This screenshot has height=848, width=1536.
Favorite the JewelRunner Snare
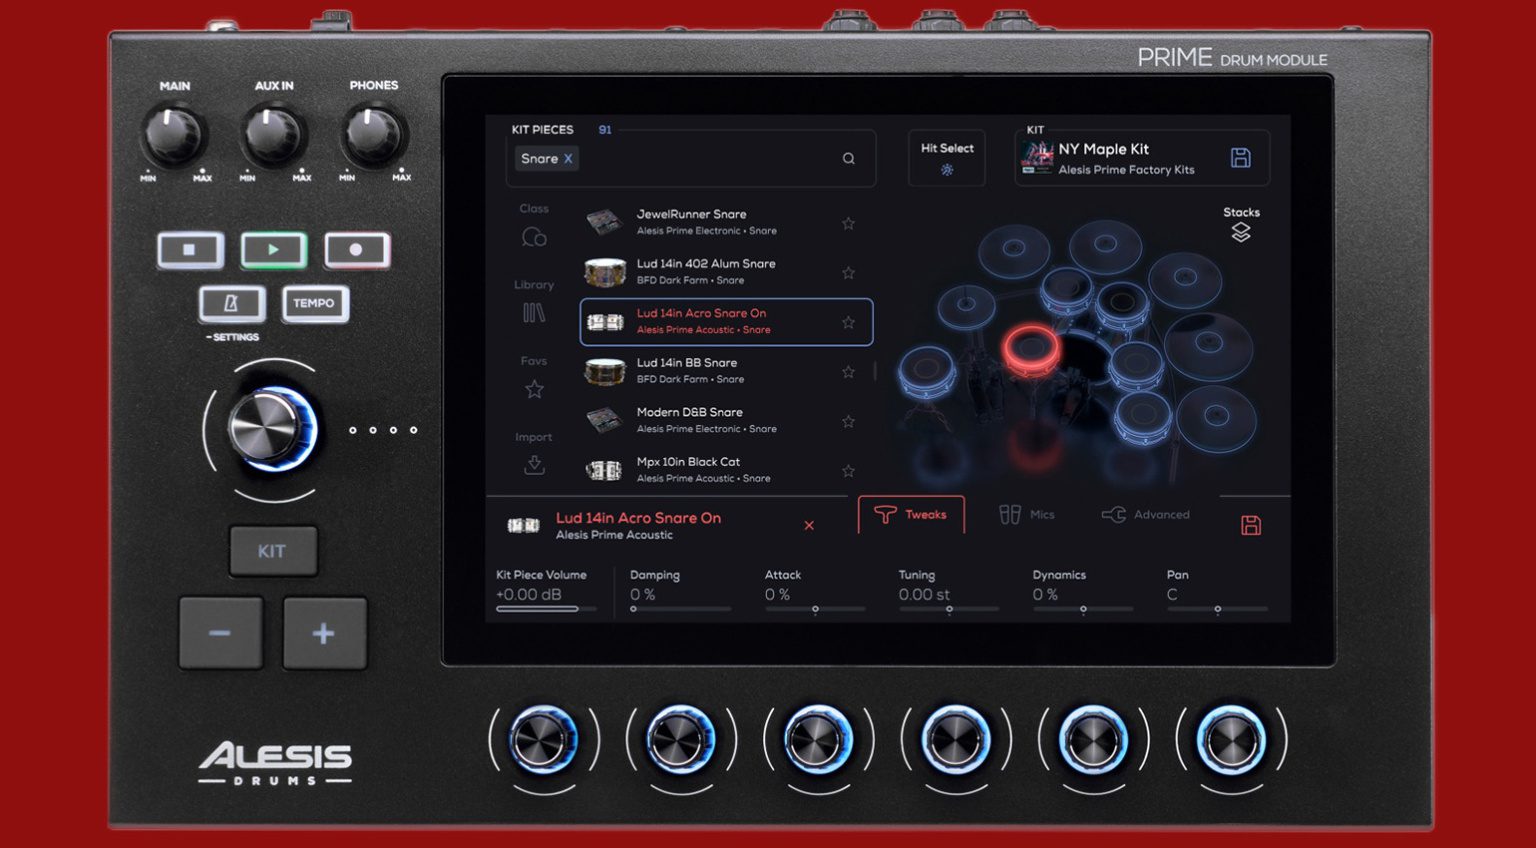[x=848, y=223]
